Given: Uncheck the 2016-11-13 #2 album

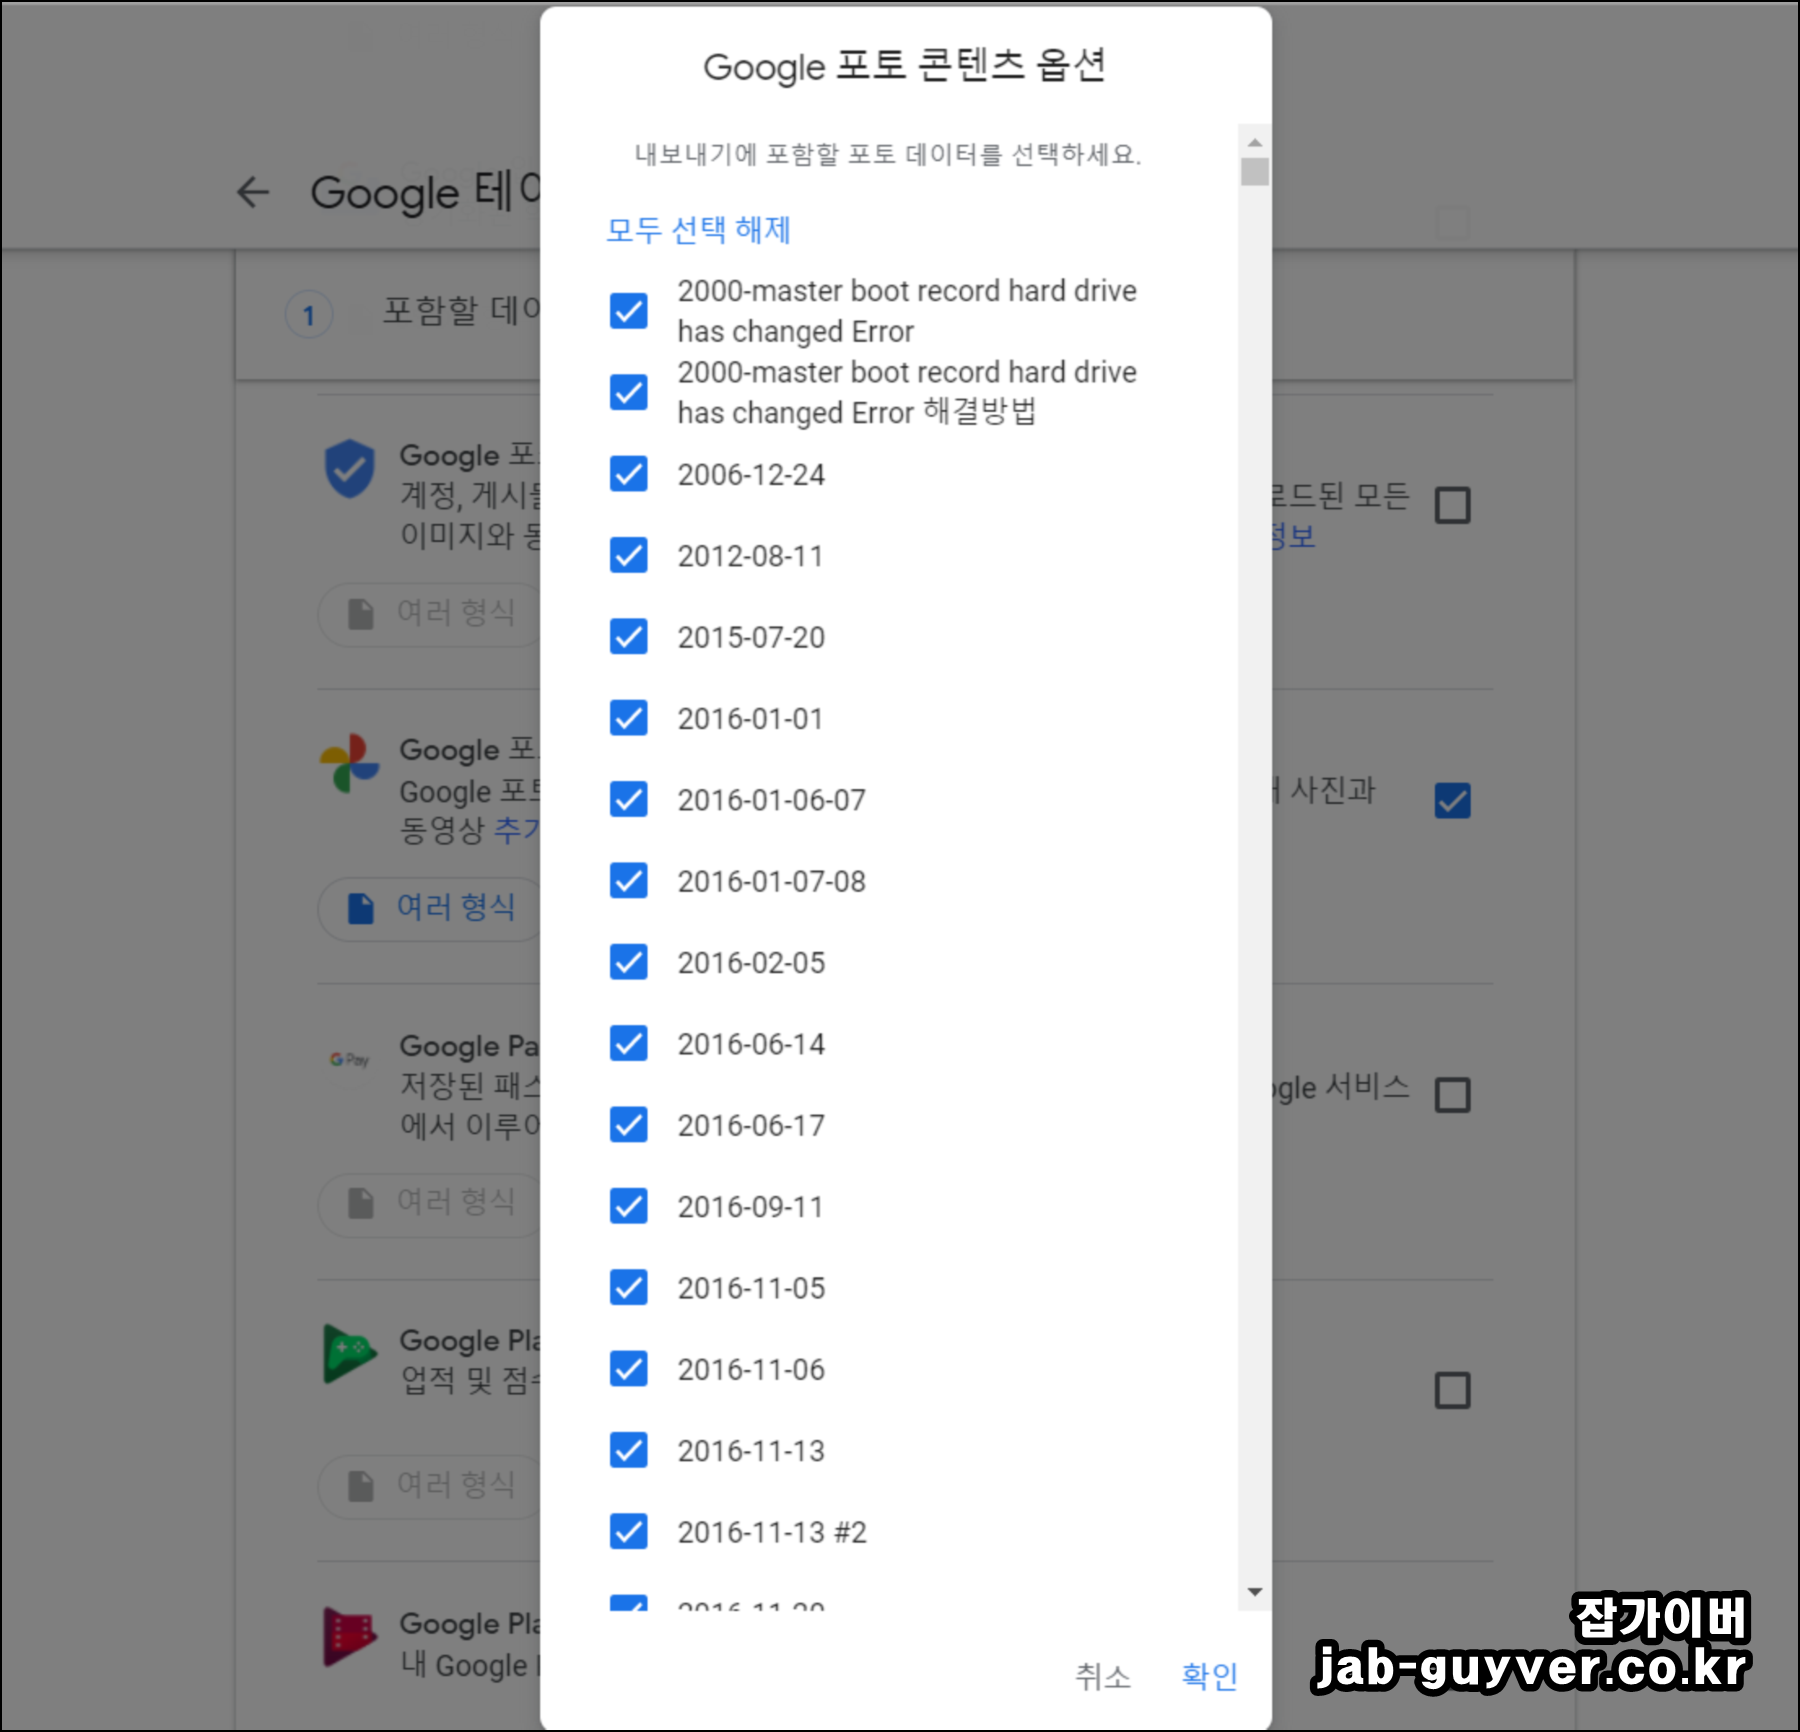Looking at the screenshot, I should 629,1532.
